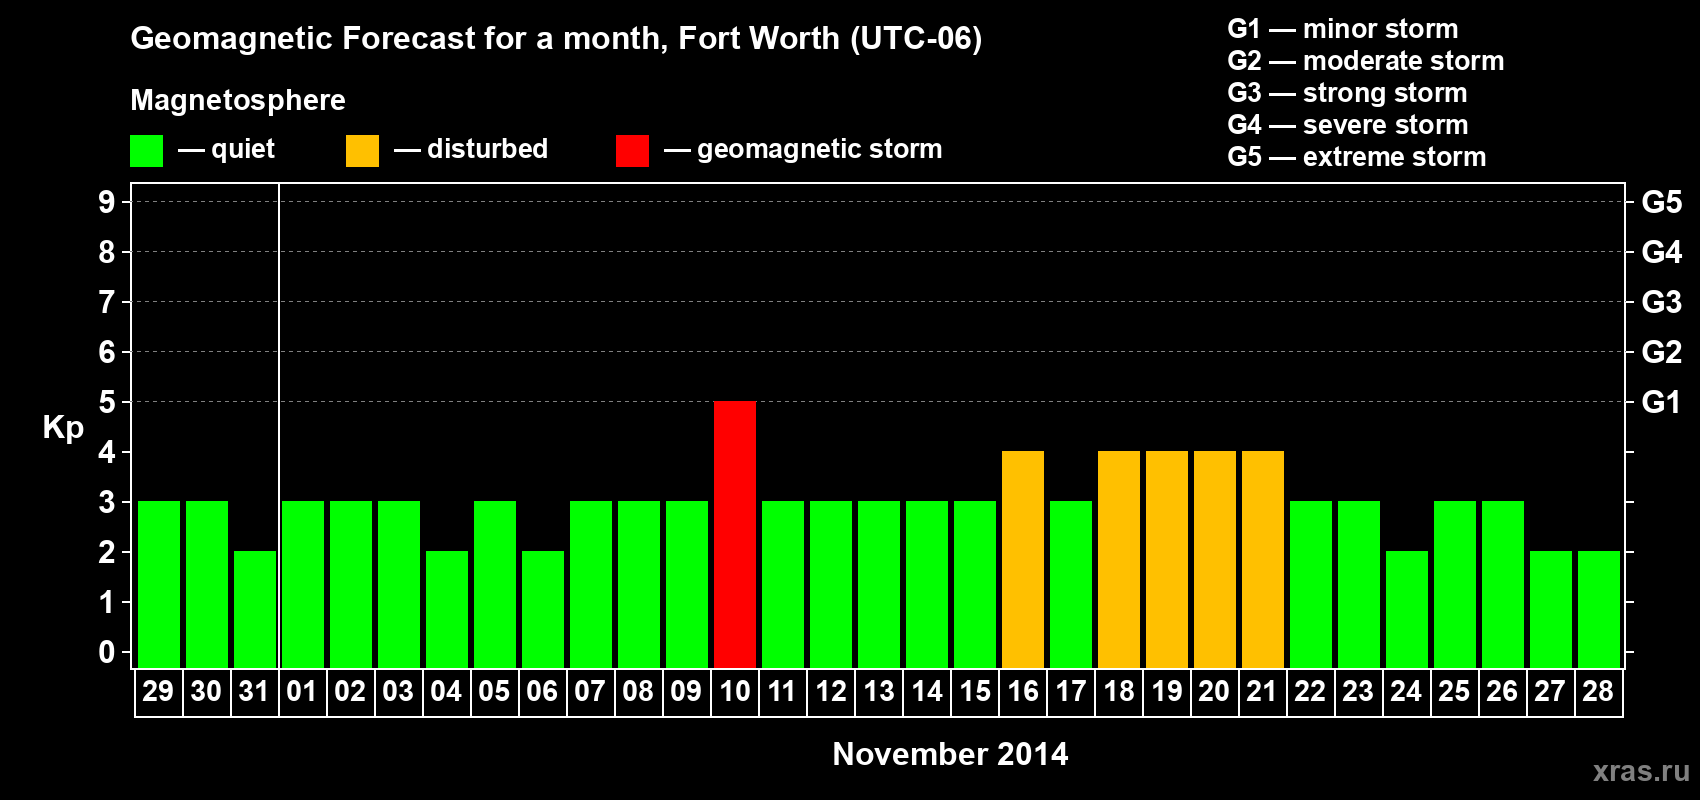Viewport: 1700px width, 800px height.
Task: Select the green bar for day 17
Action: click(1071, 584)
